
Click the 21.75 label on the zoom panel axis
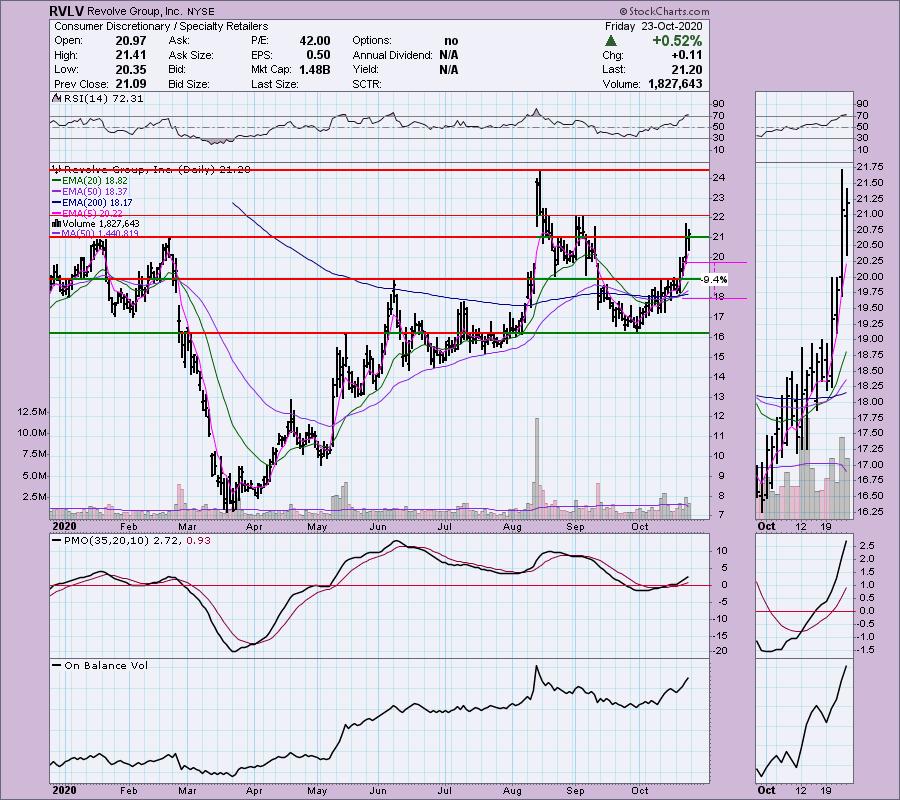click(870, 167)
